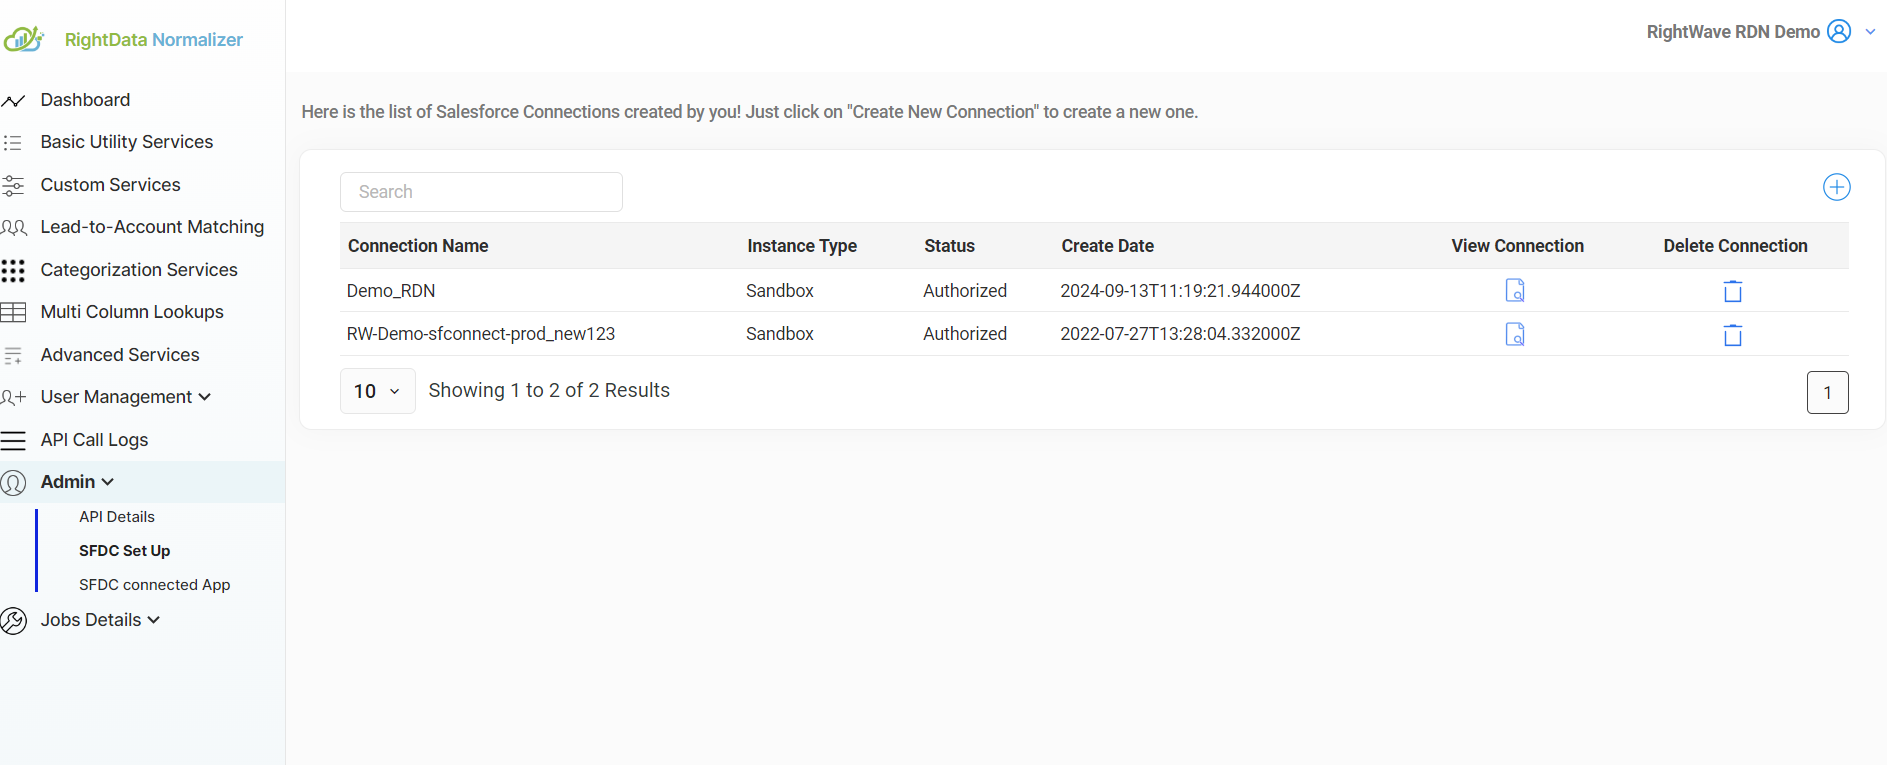Click the Connection Name column header
This screenshot has height=765, width=1887.
click(418, 246)
